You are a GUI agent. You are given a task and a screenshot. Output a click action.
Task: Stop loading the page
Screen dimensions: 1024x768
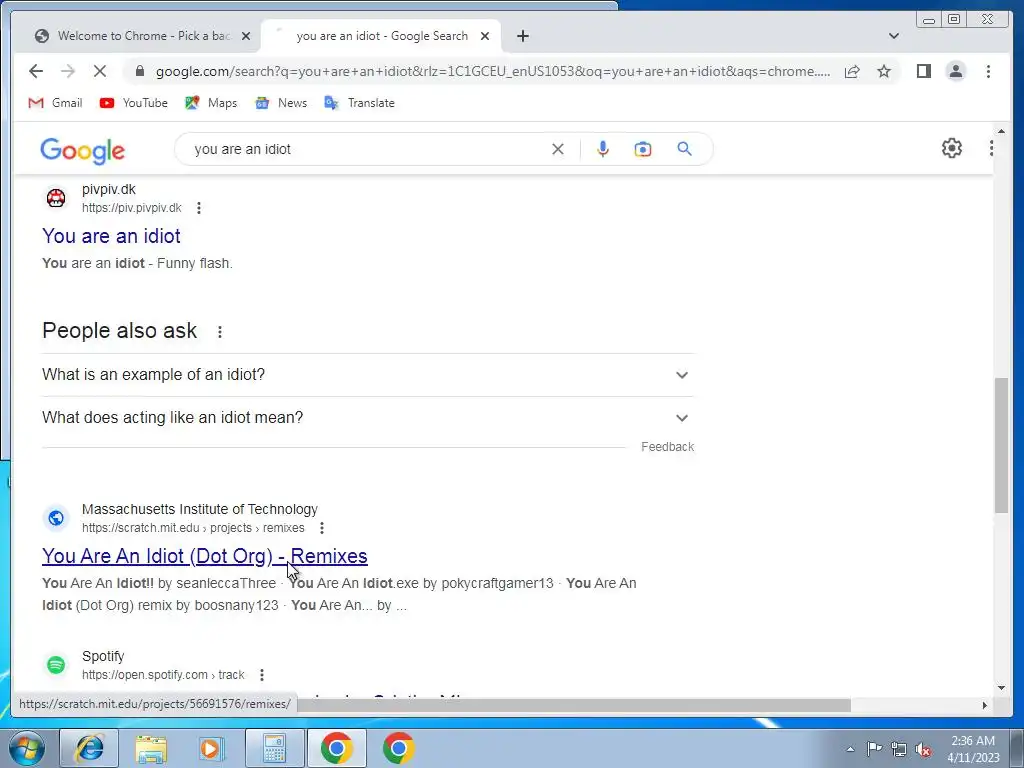(100, 71)
